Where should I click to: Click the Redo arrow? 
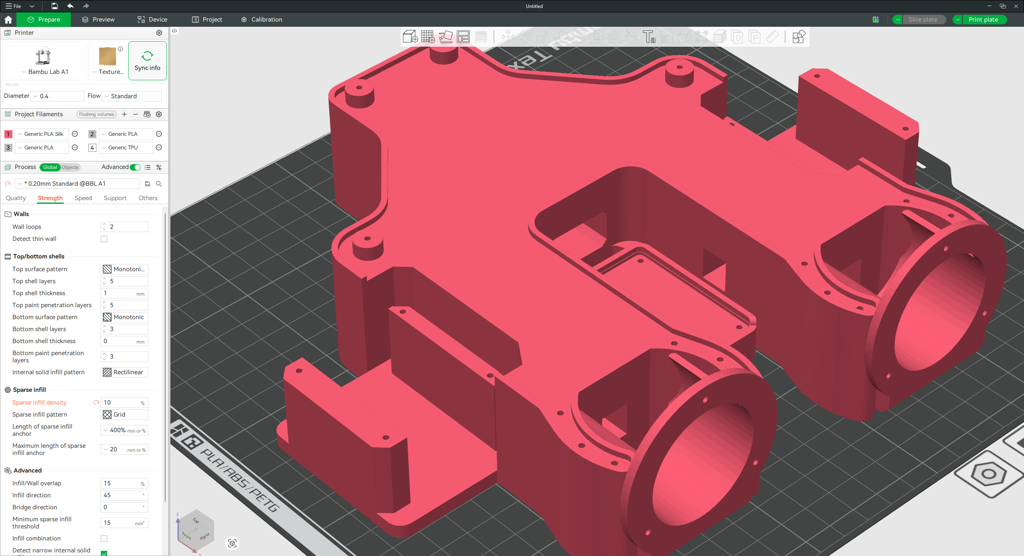[86, 6]
